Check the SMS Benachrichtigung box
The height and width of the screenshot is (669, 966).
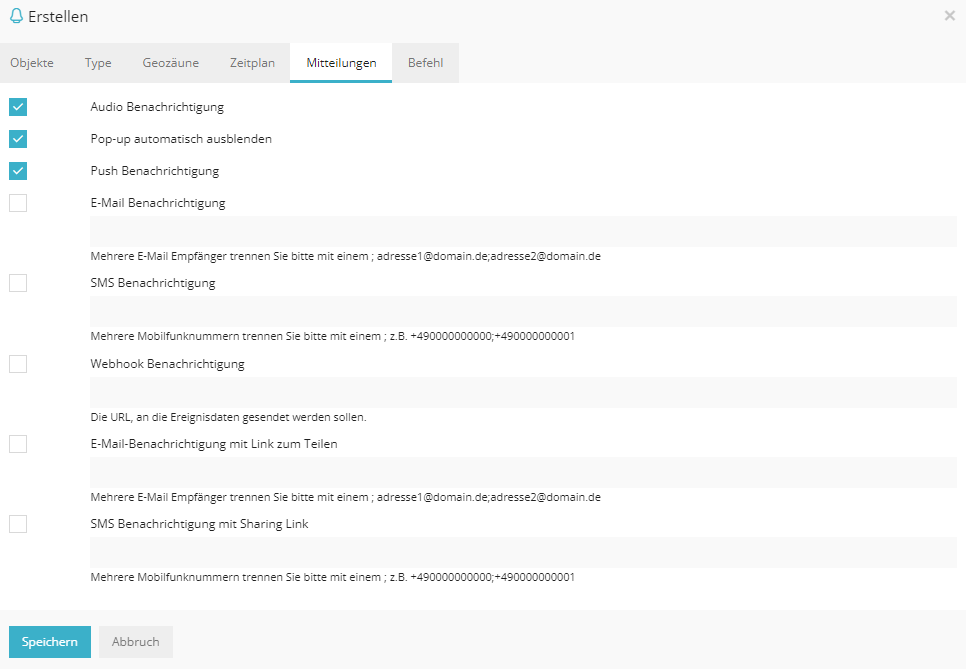coord(18,283)
